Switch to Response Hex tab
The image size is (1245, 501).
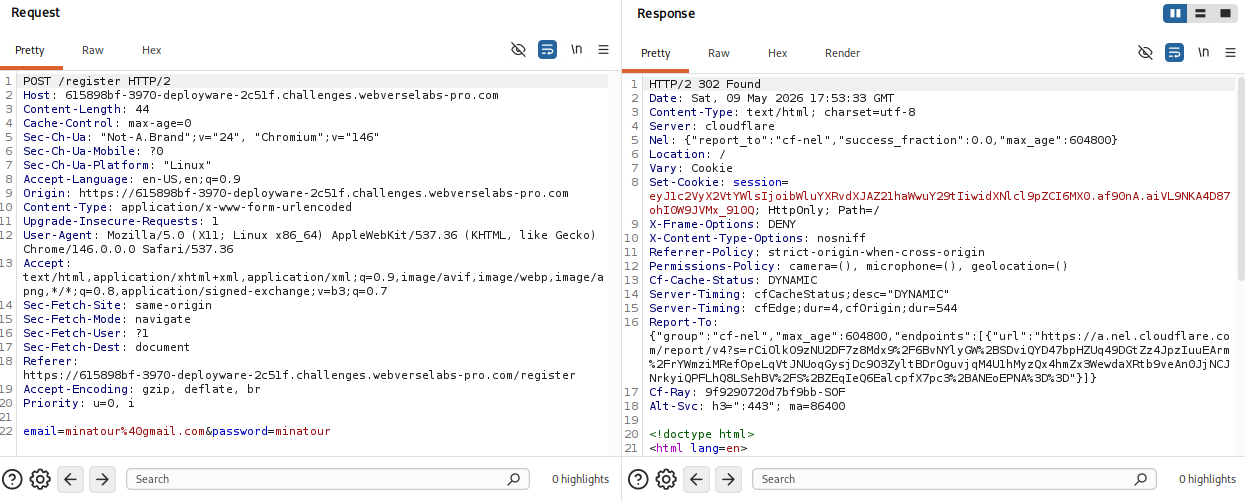777,53
